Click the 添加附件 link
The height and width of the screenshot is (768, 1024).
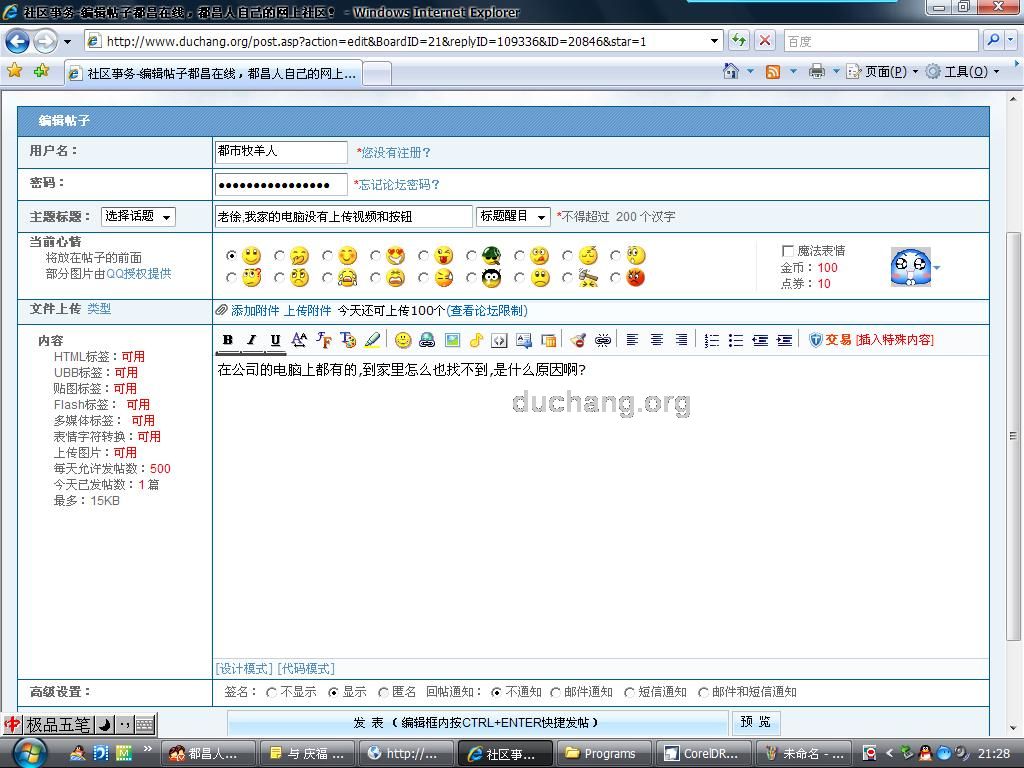pos(255,311)
